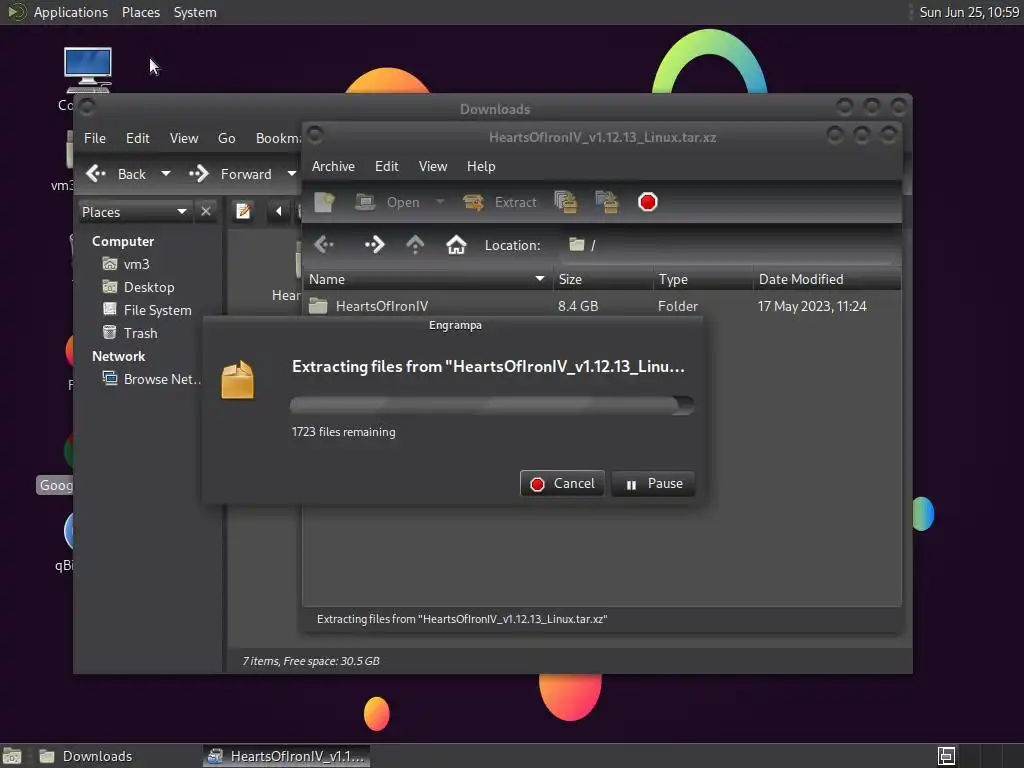This screenshot has width=1024, height=768.
Task: Create a new archive with the toolbar icon
Action: coord(325,202)
